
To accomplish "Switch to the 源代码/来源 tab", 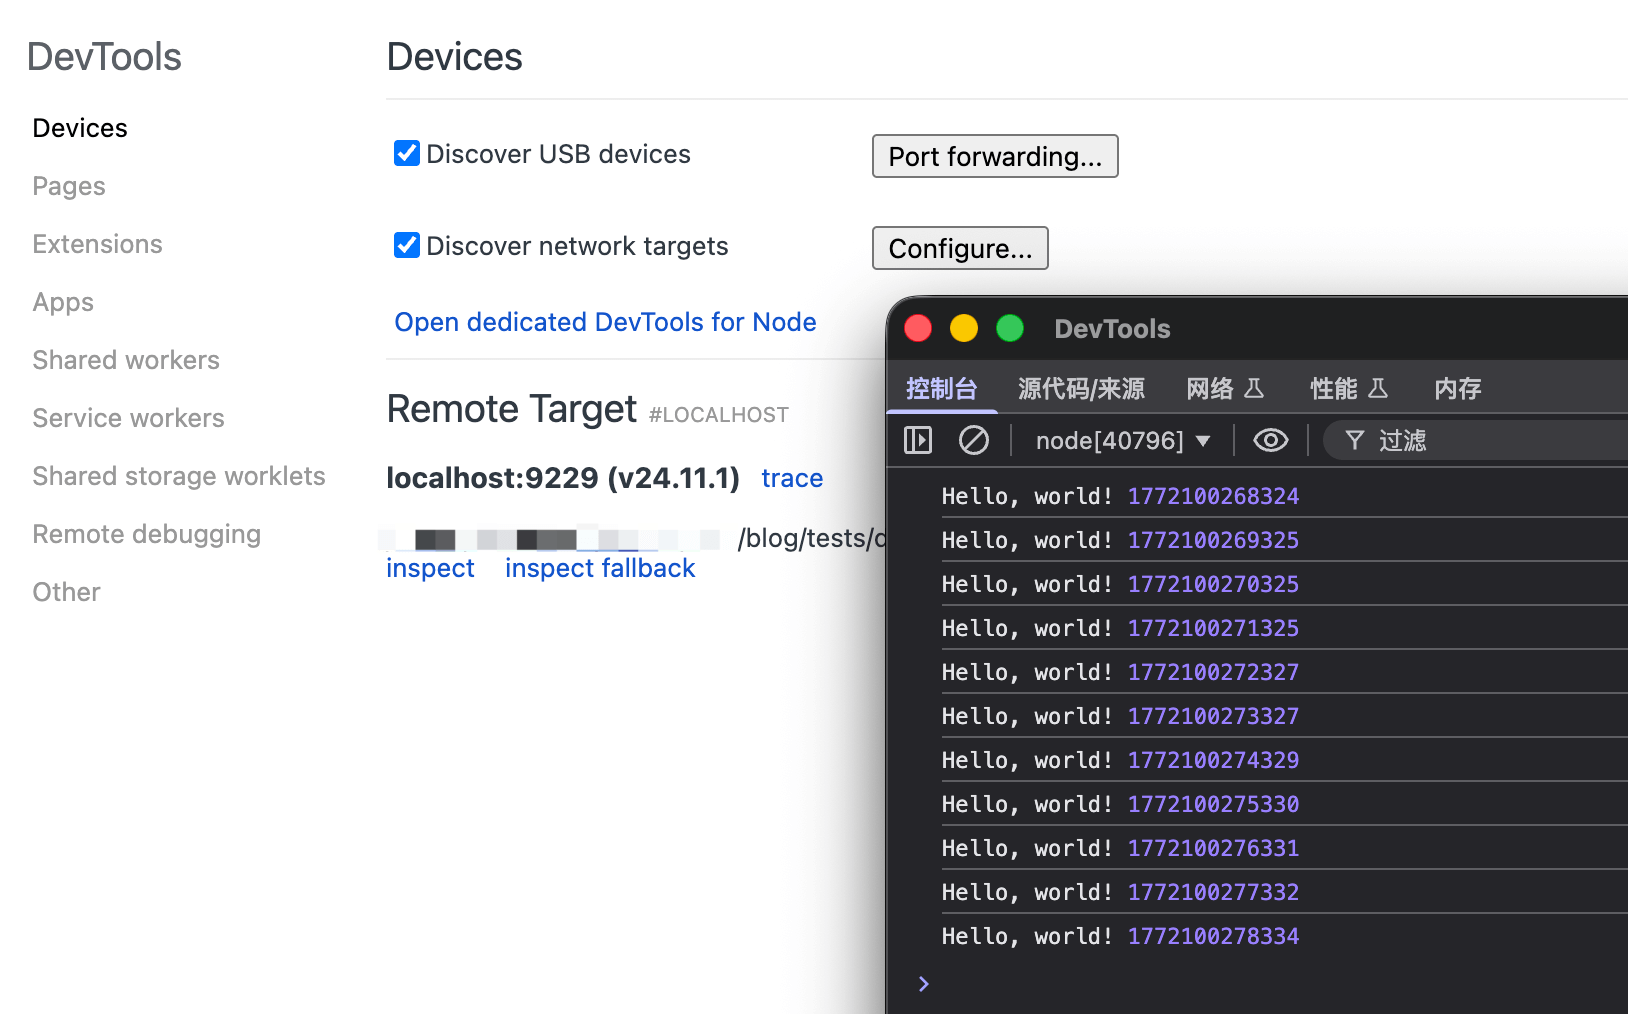I will click(x=1081, y=388).
